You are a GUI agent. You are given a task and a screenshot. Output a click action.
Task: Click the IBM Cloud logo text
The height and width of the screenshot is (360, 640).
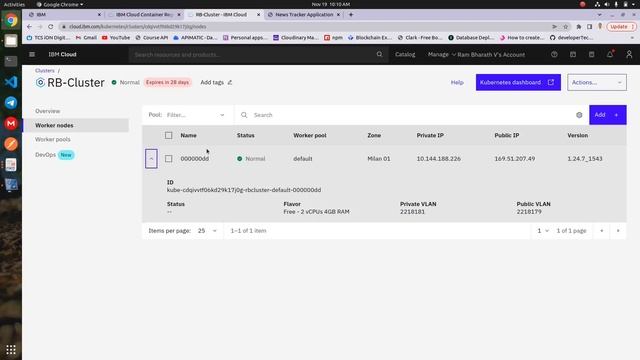pyautogui.click(x=62, y=54)
